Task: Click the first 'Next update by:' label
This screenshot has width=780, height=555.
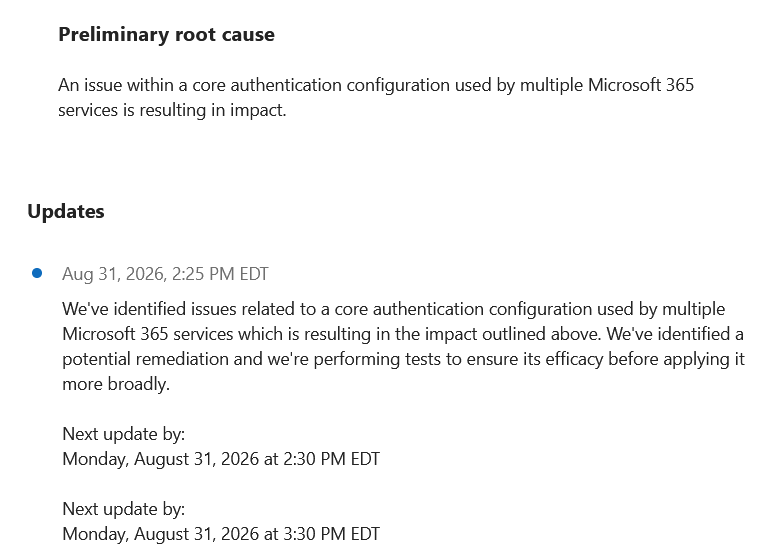Action: [123, 434]
